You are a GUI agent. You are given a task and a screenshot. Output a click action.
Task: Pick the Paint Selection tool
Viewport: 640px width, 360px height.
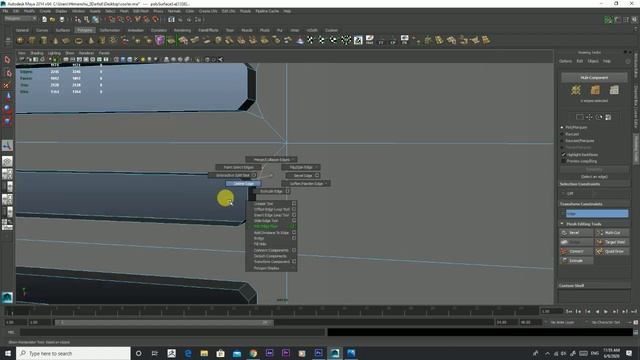click(7, 85)
